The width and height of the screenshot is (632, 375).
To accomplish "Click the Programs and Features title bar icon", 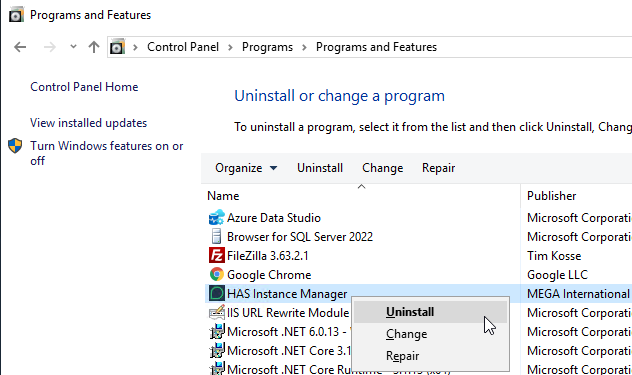I will 16,15.
